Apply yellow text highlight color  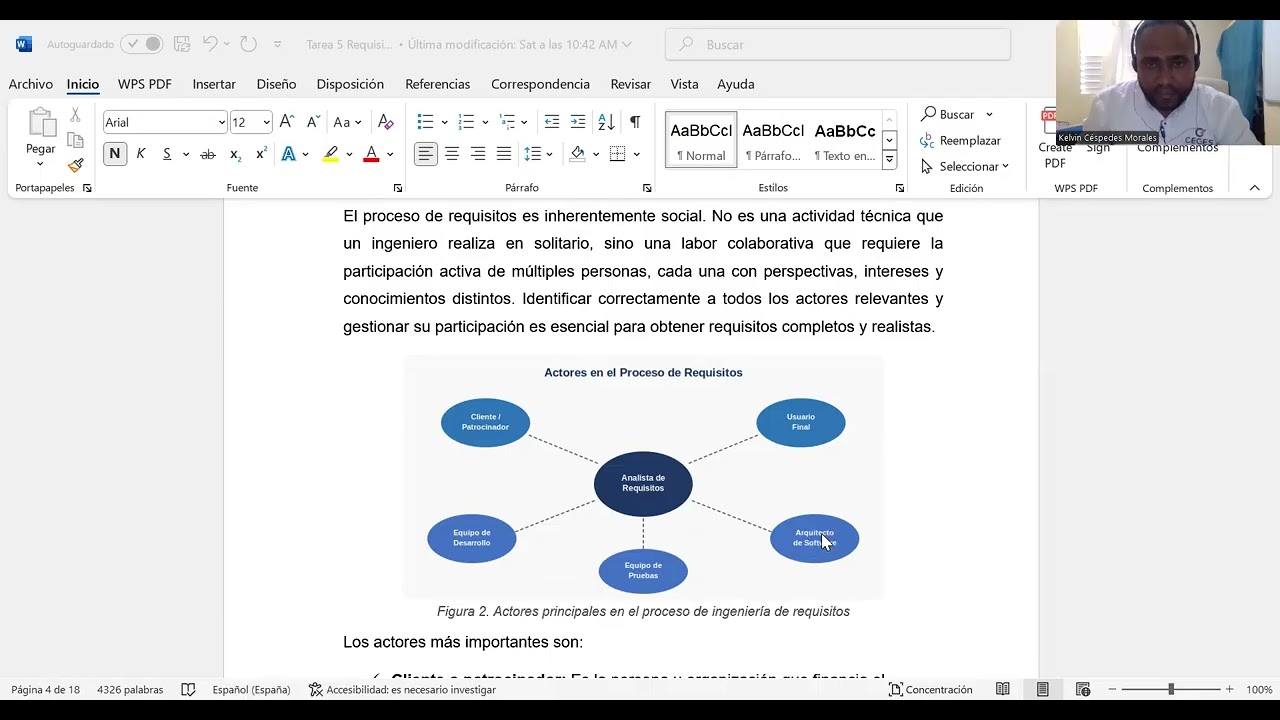331,154
